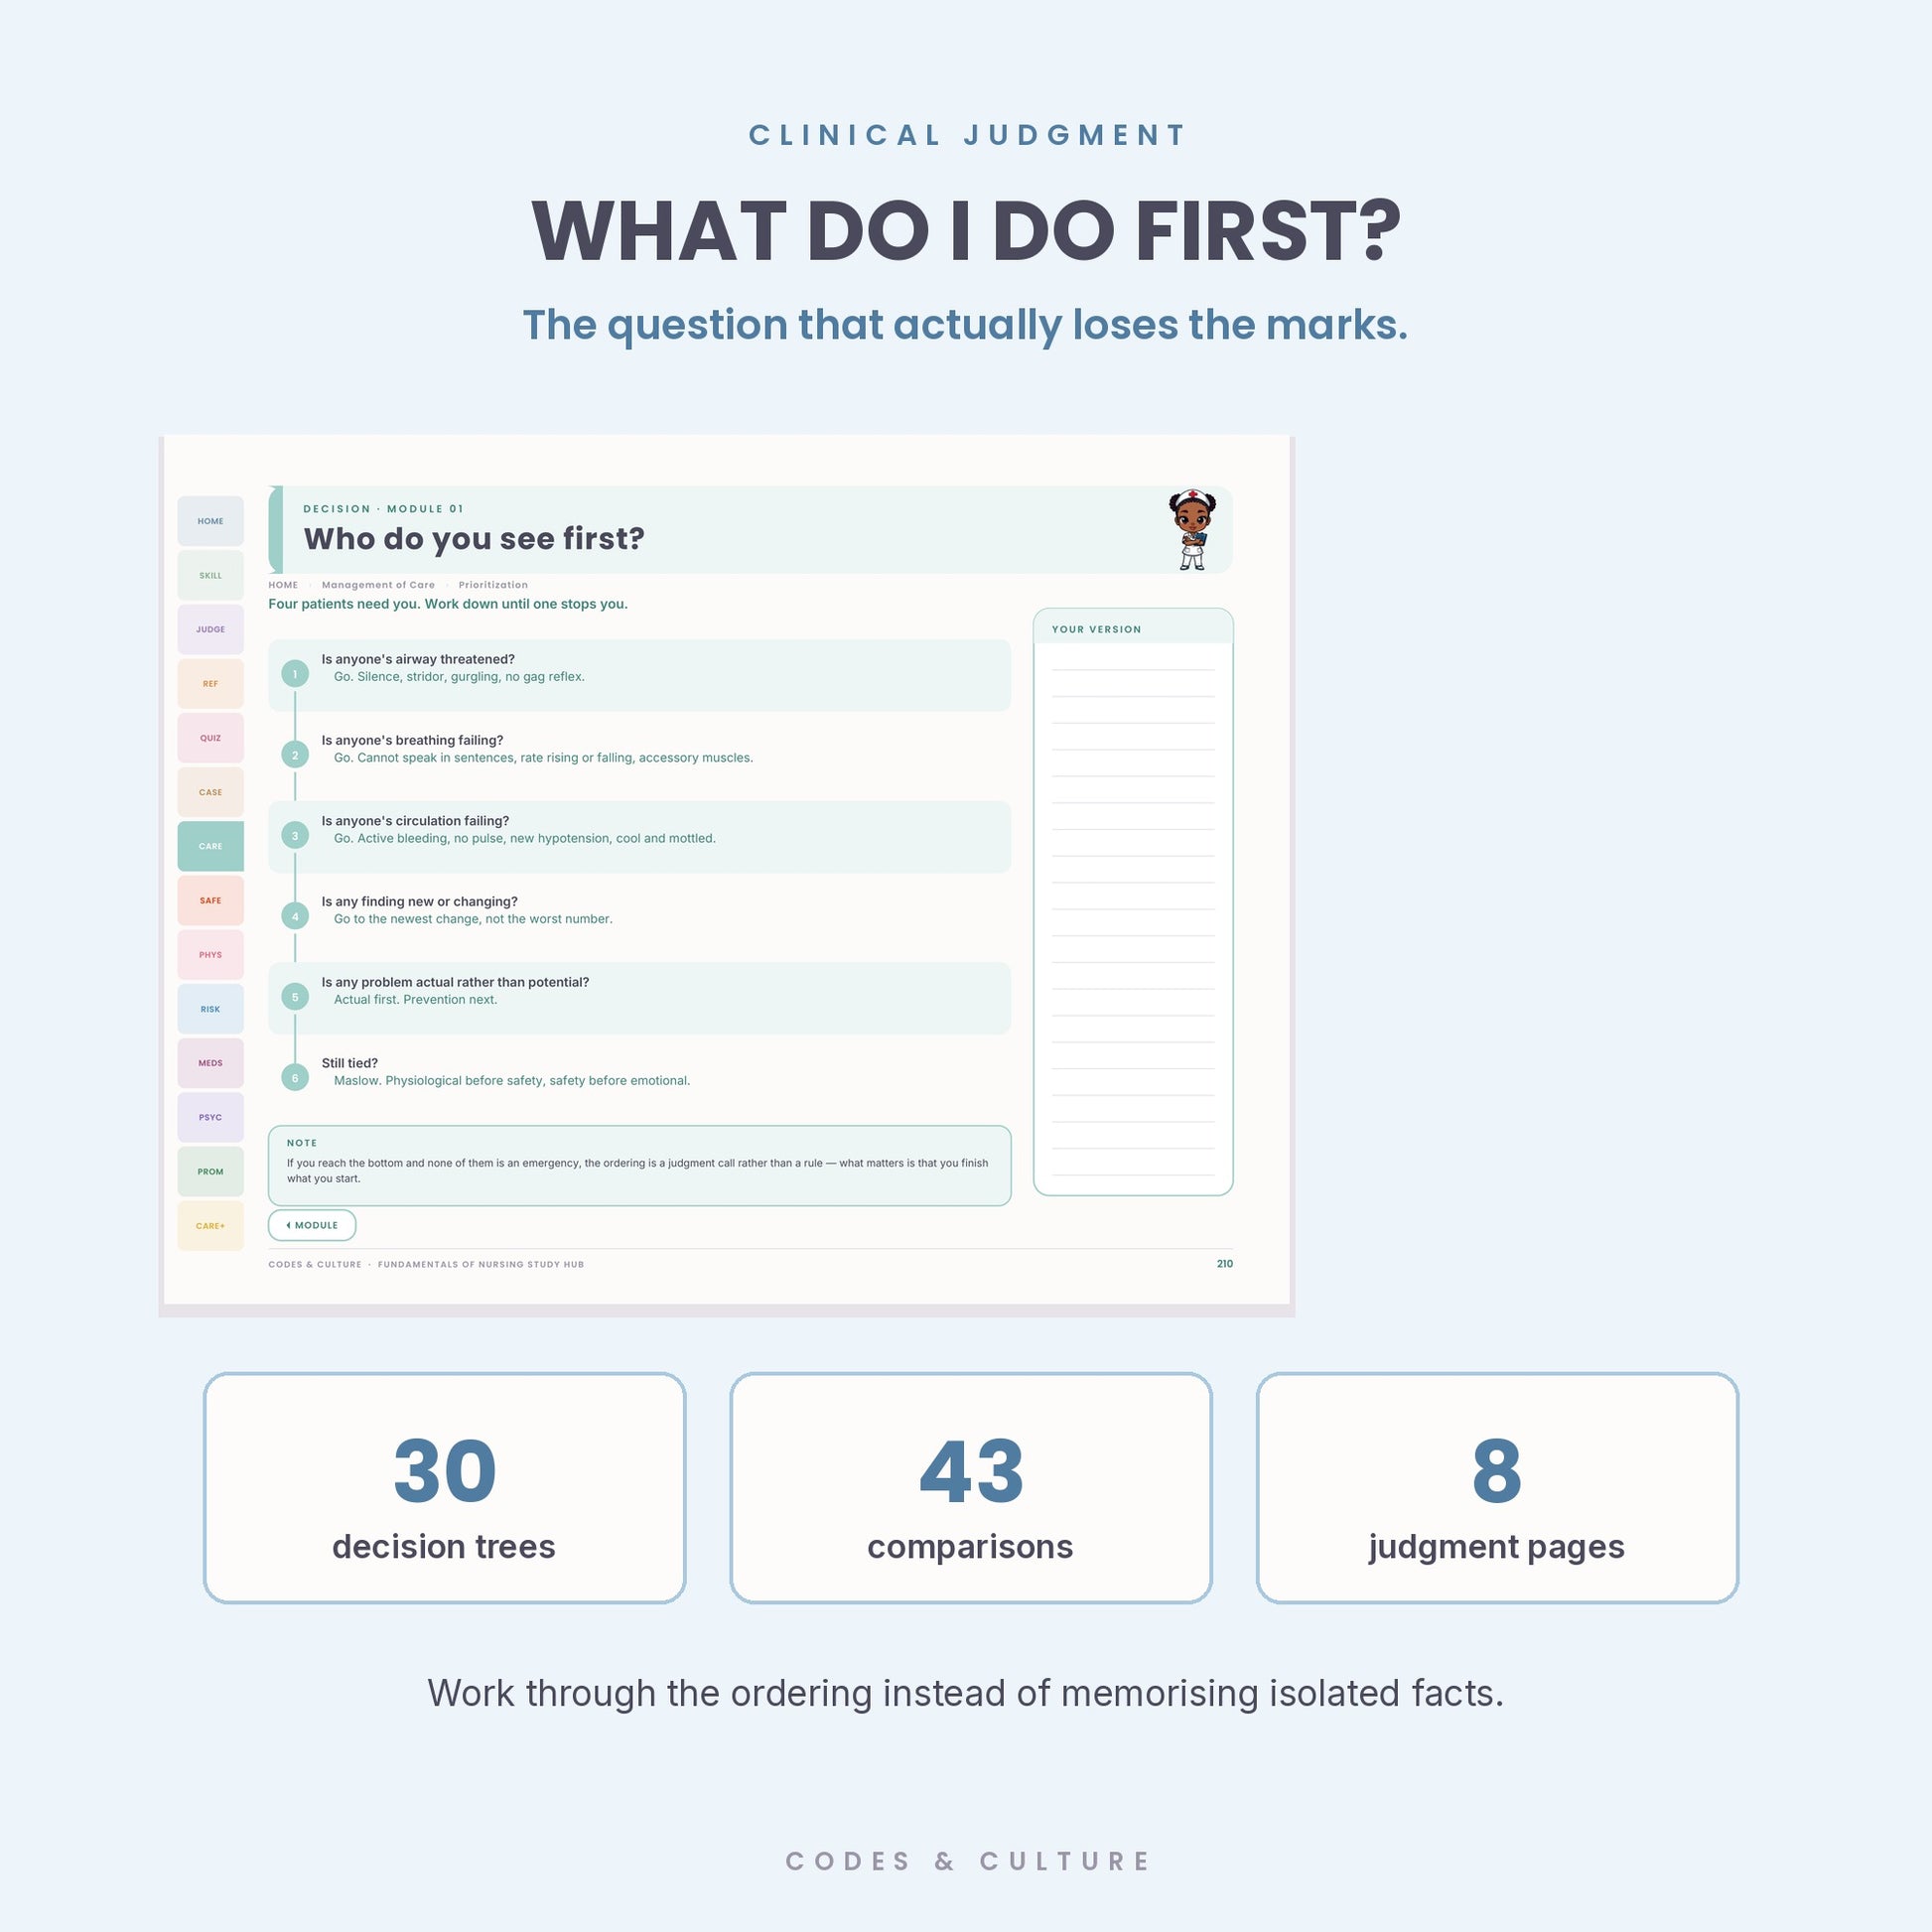Go to the QUIZ sidebar tab
This screenshot has width=1932, height=1932.
click(210, 738)
